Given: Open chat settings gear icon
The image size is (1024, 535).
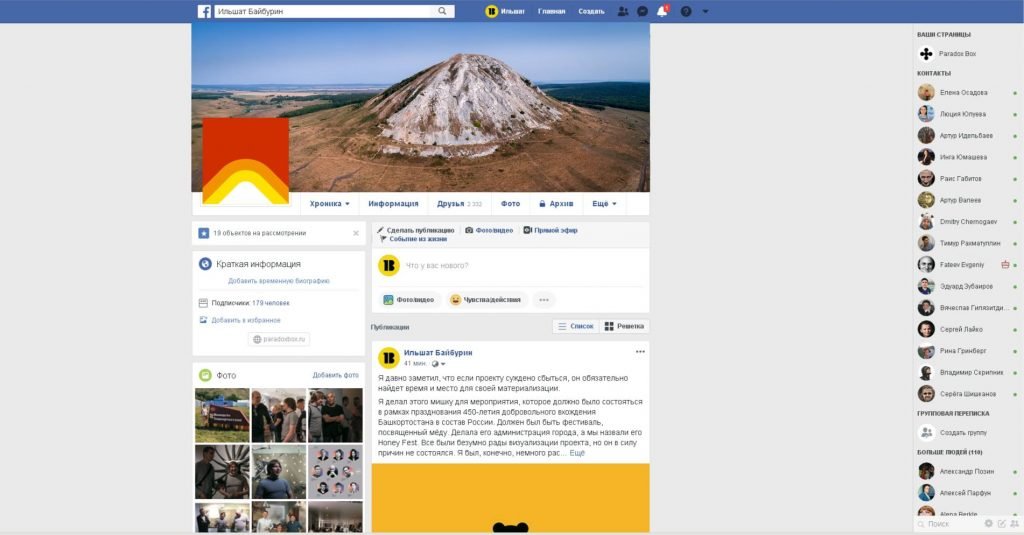Looking at the screenshot, I should tap(988, 523).
